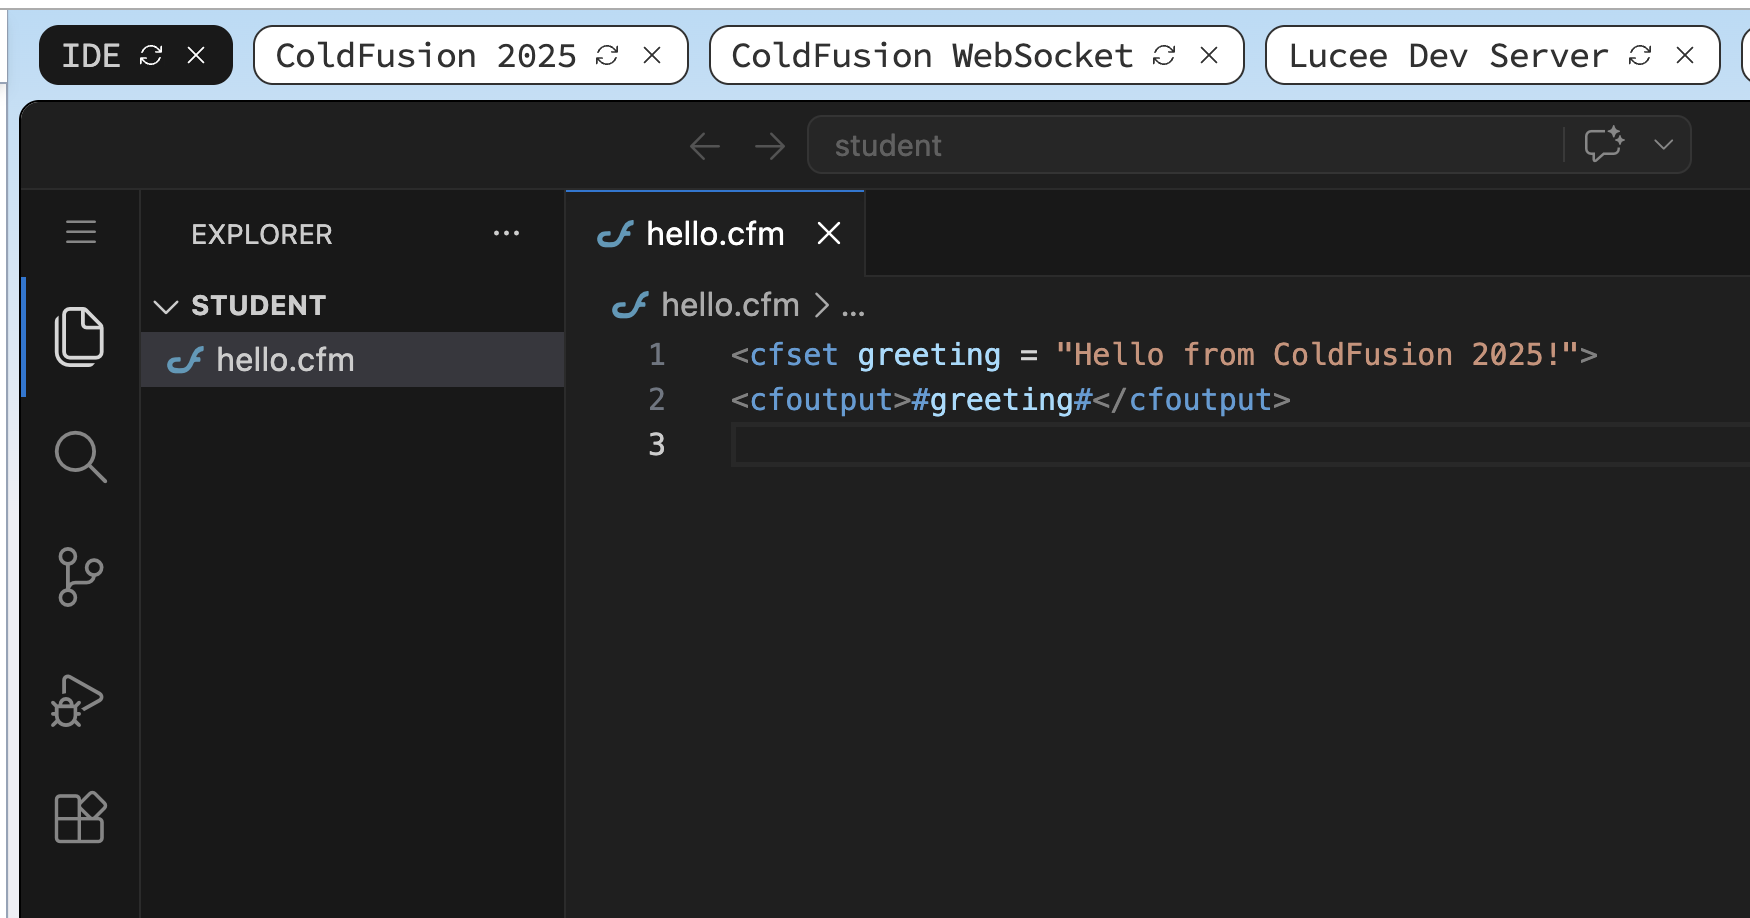
Task: Click the breadcrumb ellipsis after hello.cfm
Action: click(x=853, y=307)
